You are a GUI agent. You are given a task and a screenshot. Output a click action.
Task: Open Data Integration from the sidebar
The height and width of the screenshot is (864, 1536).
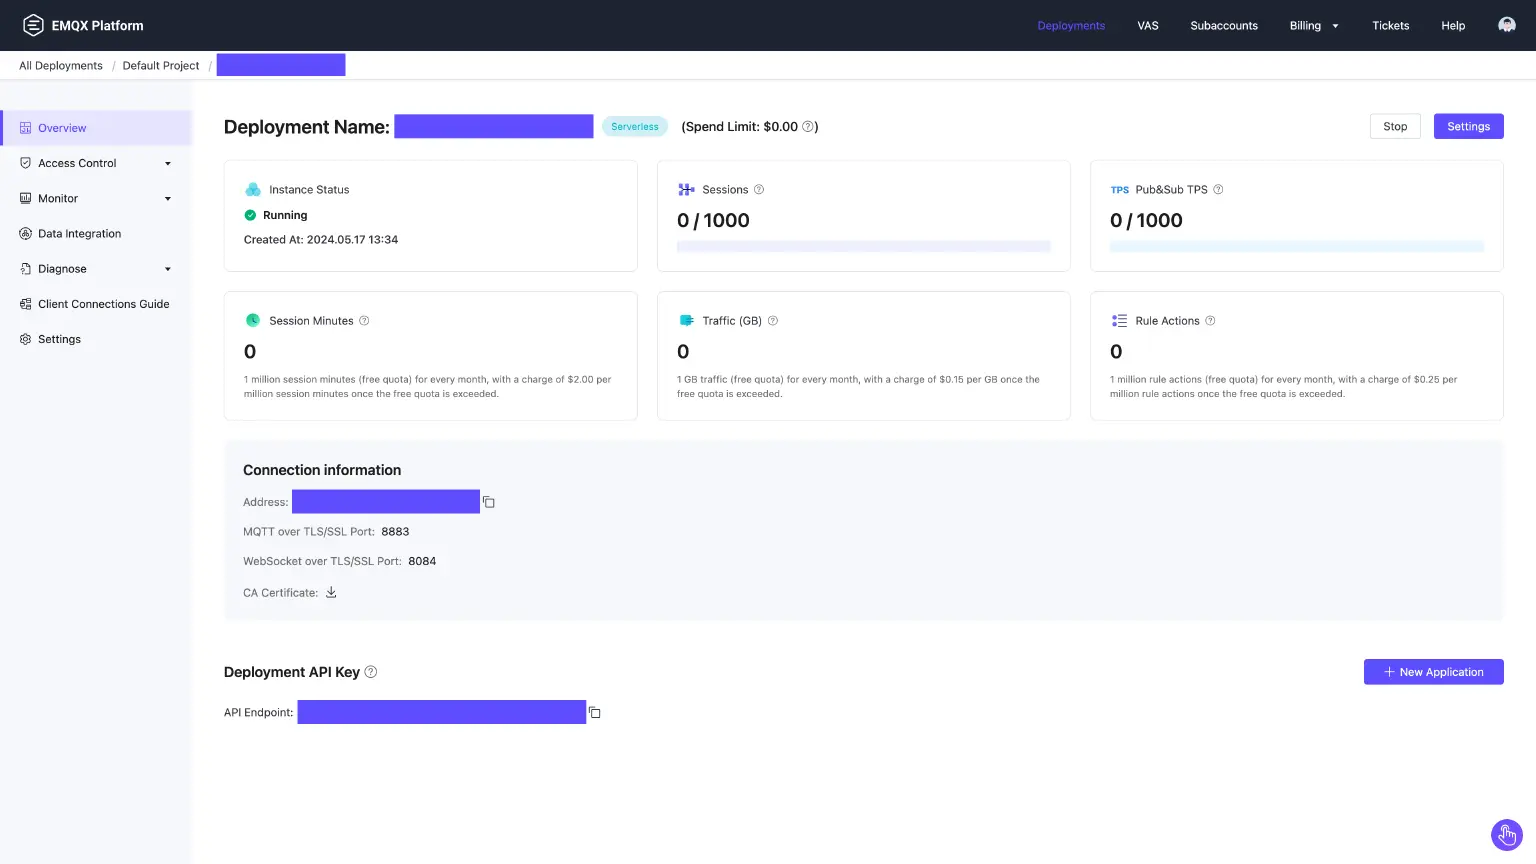[78, 233]
